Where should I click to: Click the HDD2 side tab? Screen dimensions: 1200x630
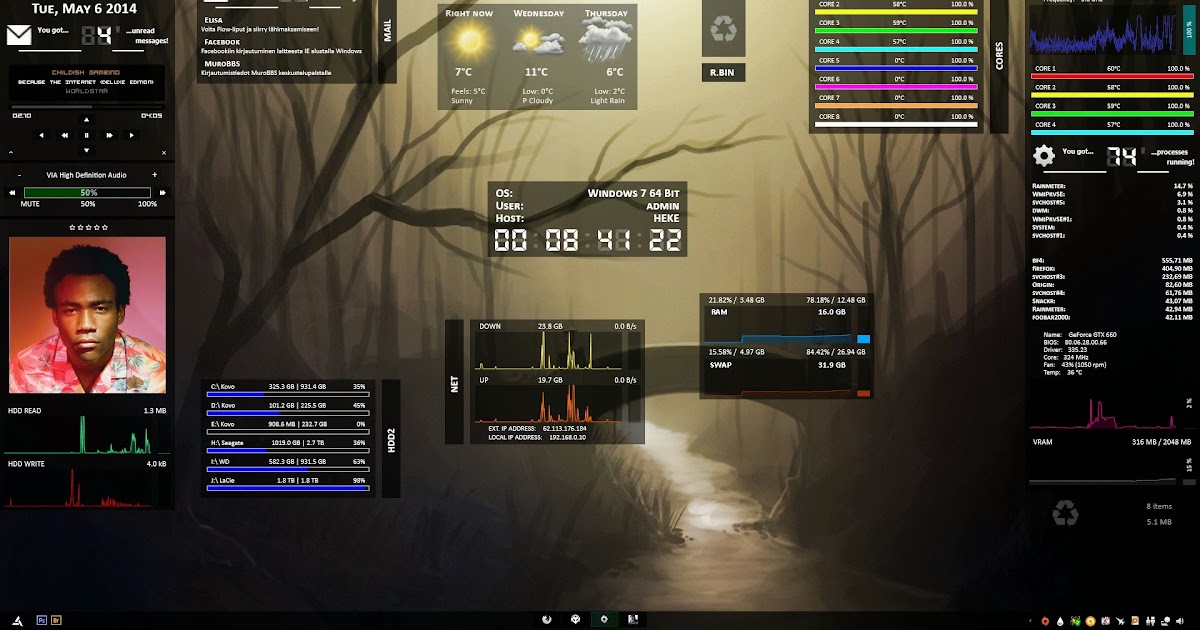(391, 438)
